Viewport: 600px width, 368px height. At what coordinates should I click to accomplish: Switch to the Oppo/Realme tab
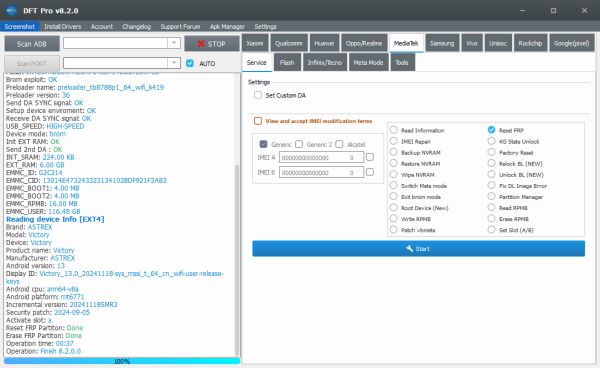click(x=364, y=43)
